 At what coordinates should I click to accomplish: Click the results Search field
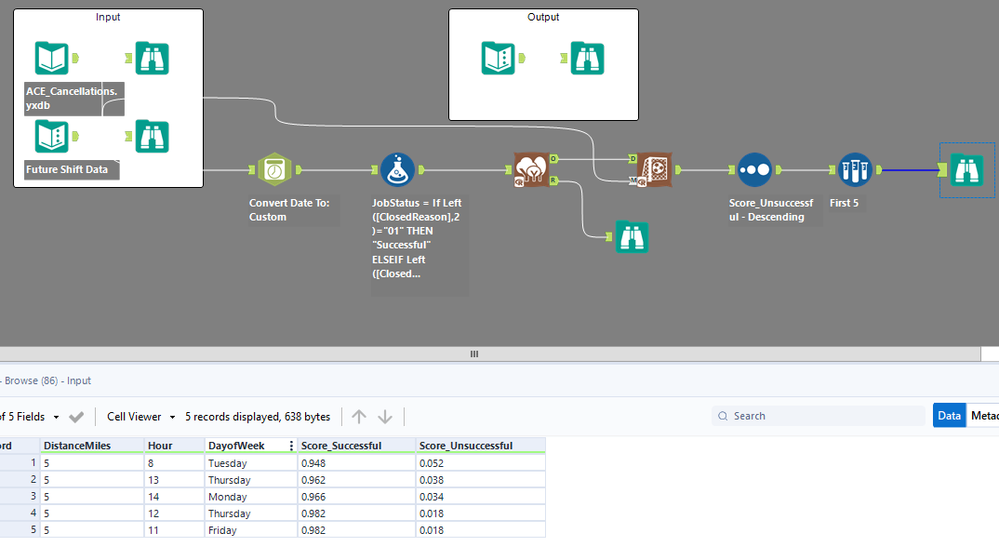point(819,416)
